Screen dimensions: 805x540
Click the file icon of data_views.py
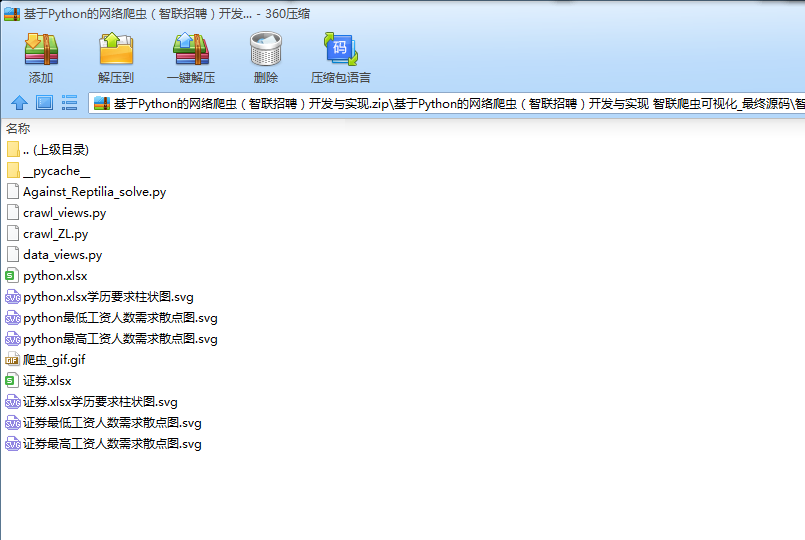[13, 255]
